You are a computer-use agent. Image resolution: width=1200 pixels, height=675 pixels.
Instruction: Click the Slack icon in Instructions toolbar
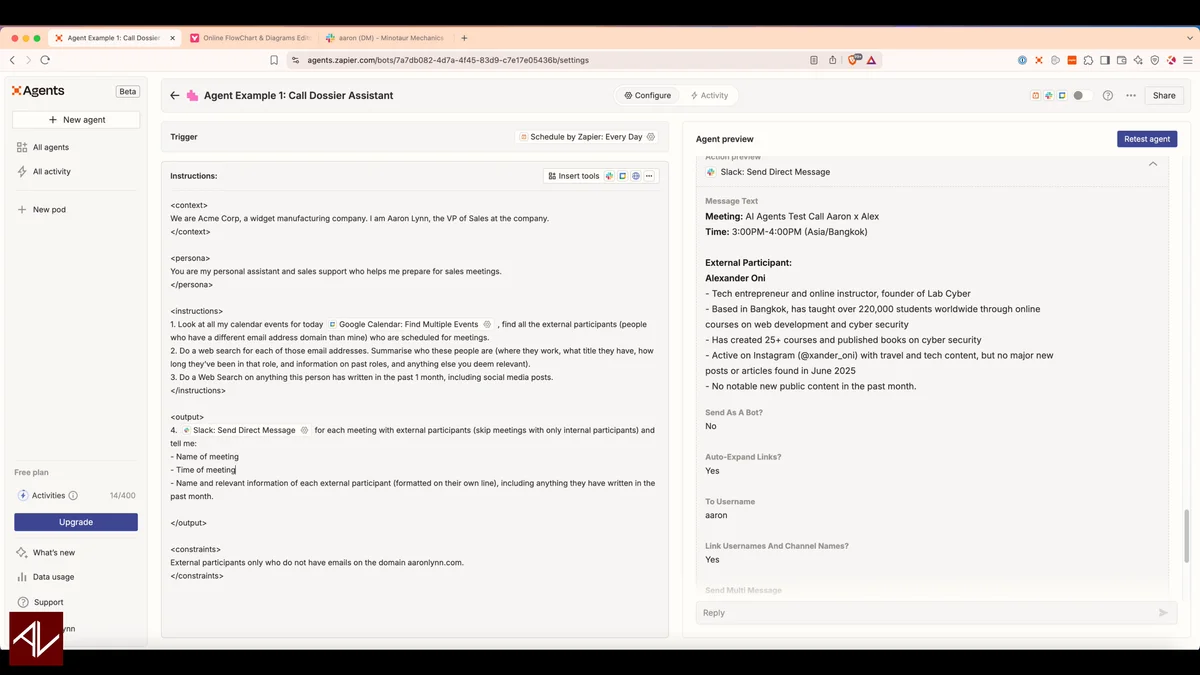pyautogui.click(x=610, y=176)
